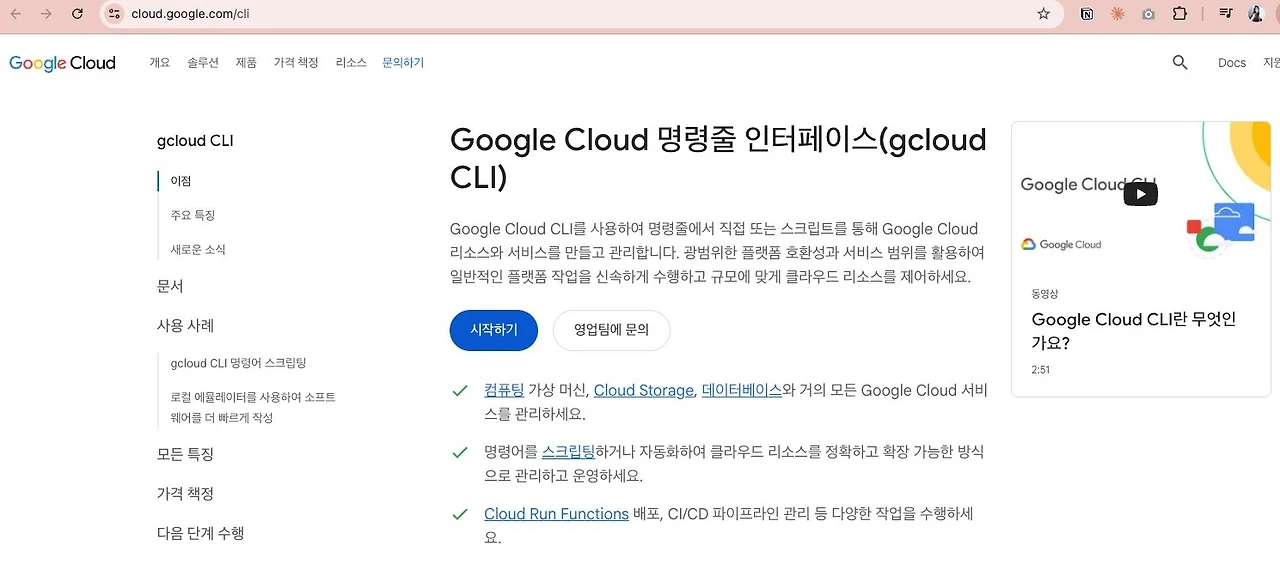Click the camera screenshot extension icon
The width and height of the screenshot is (1280, 582).
click(1148, 14)
